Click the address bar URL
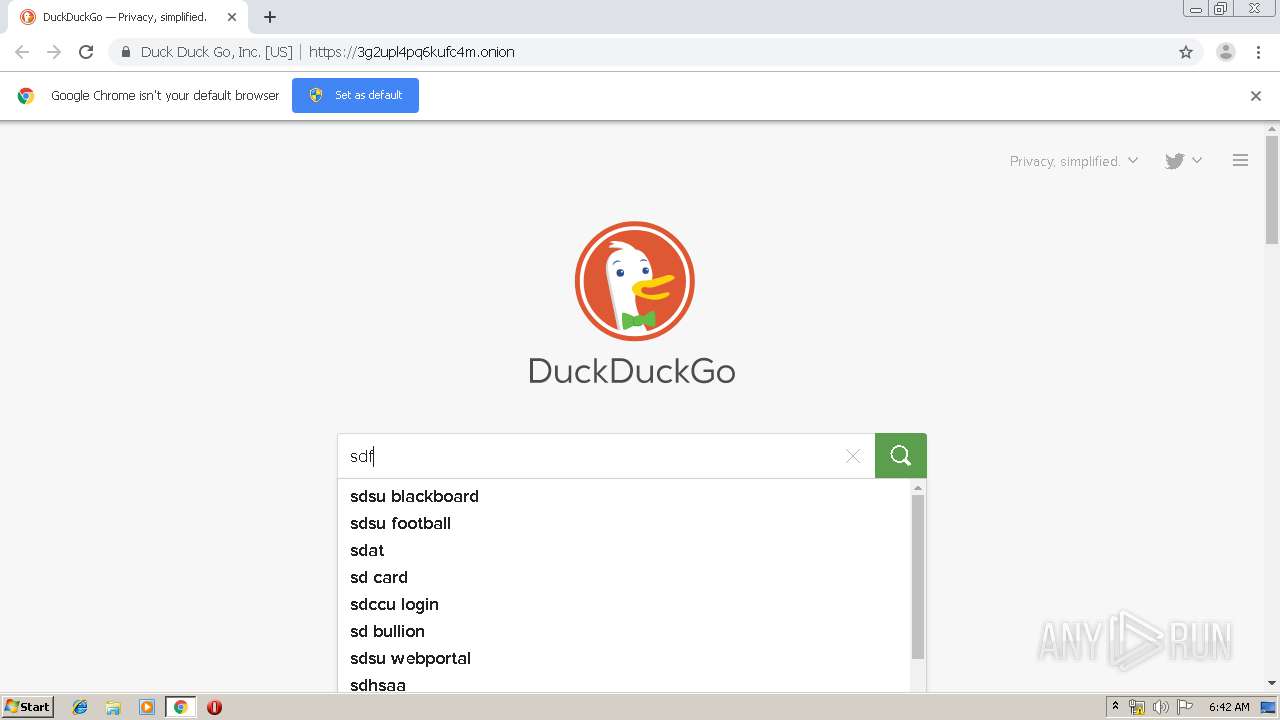This screenshot has width=1280, height=720. coord(411,52)
